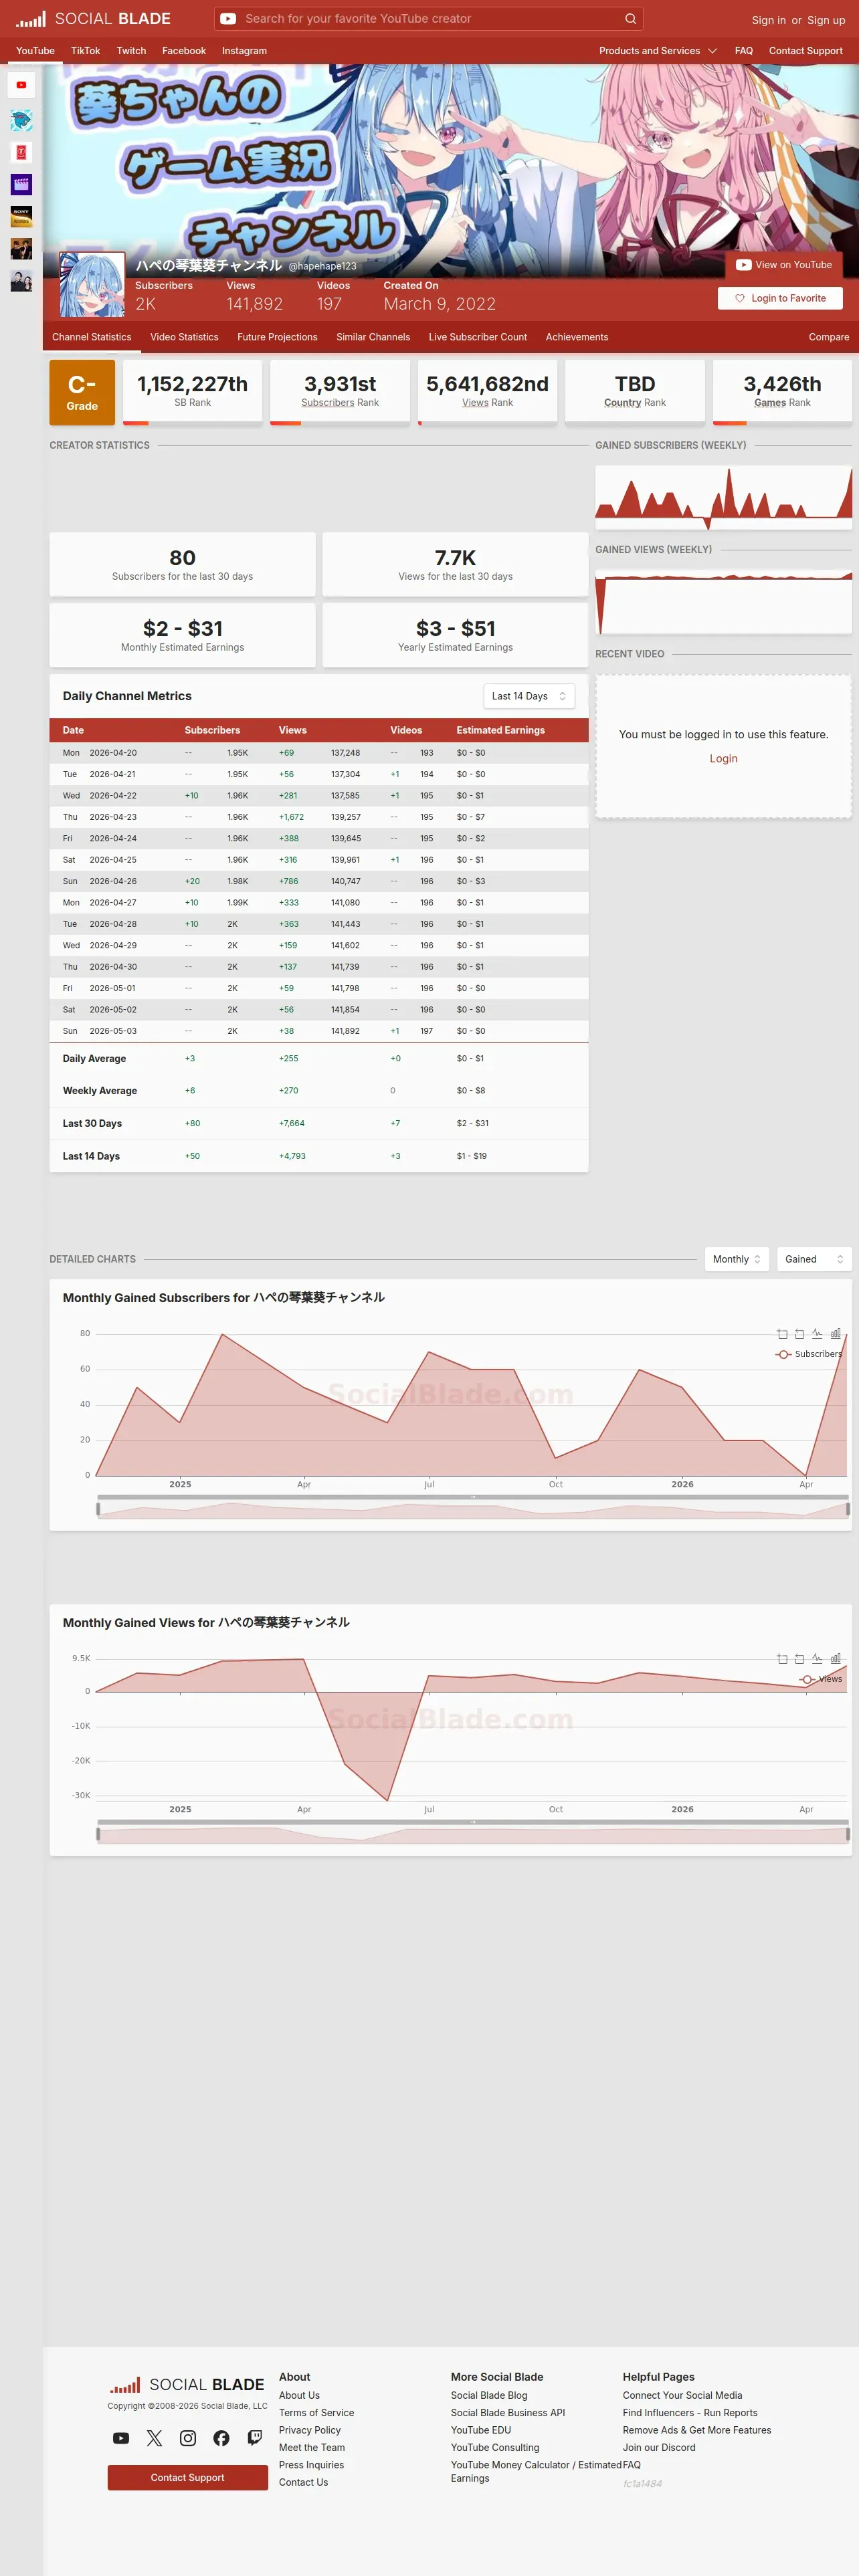Viewport: 859px width, 2576px height.
Task: Open Terms of Service footer link
Action: (316, 2413)
